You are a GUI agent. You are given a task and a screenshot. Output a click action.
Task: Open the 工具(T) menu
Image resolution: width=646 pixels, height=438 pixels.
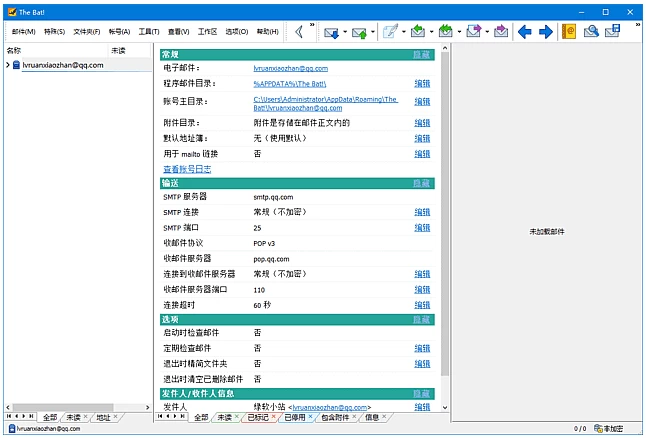point(149,32)
